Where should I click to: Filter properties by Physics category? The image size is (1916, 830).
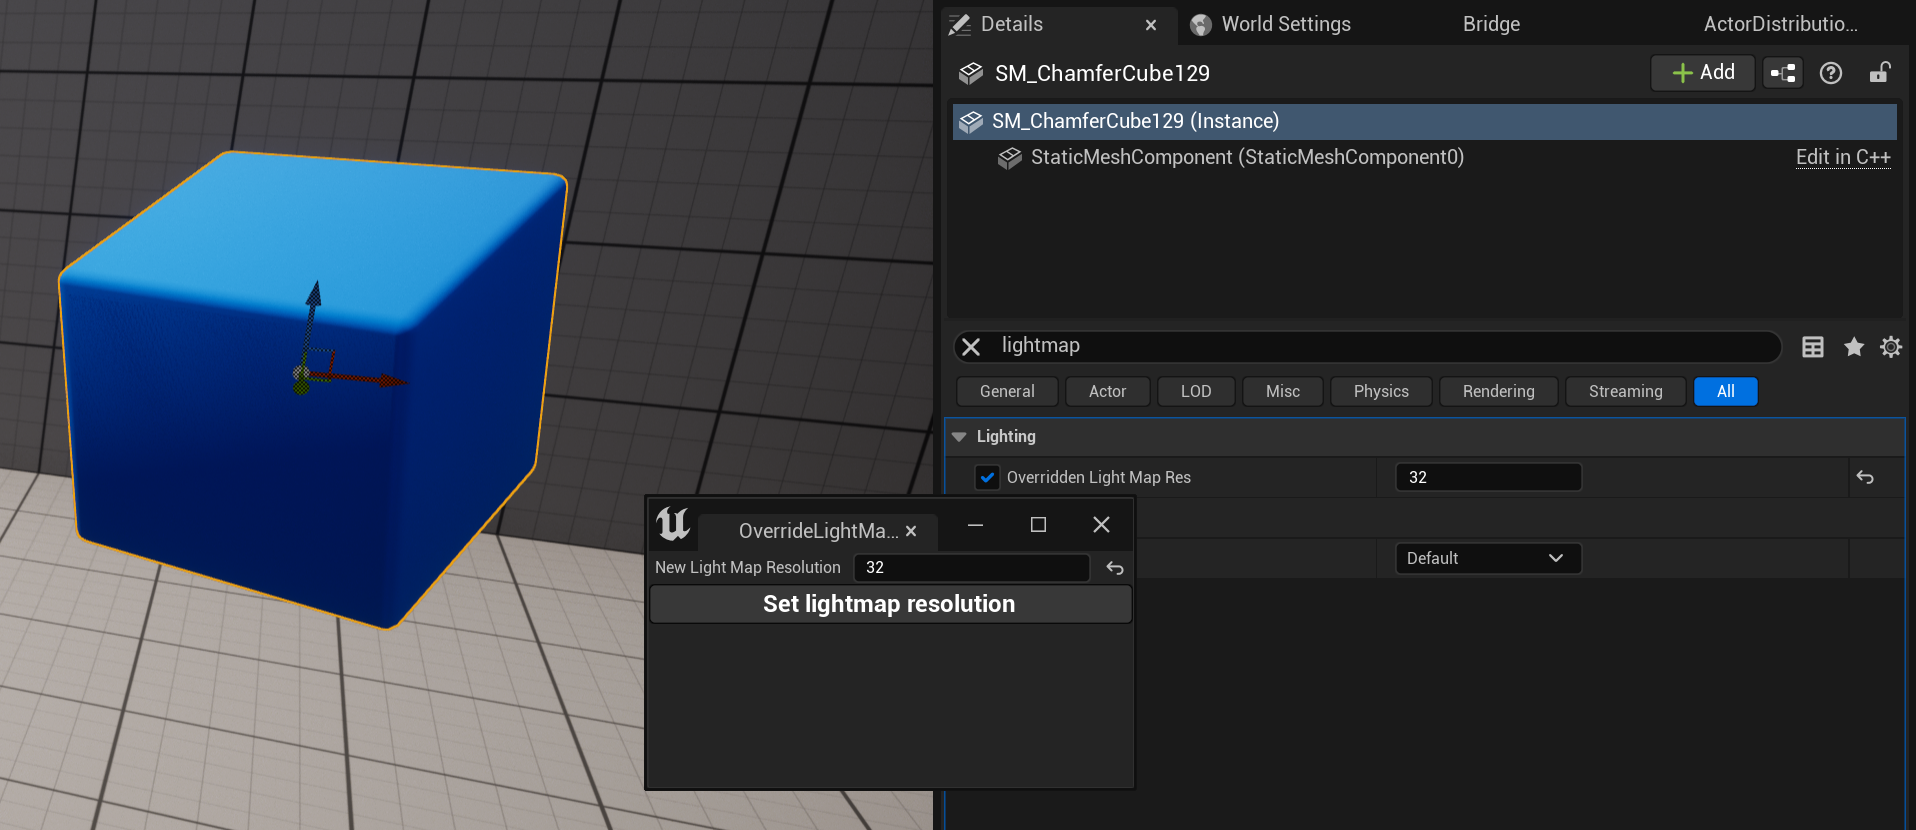[1381, 392]
